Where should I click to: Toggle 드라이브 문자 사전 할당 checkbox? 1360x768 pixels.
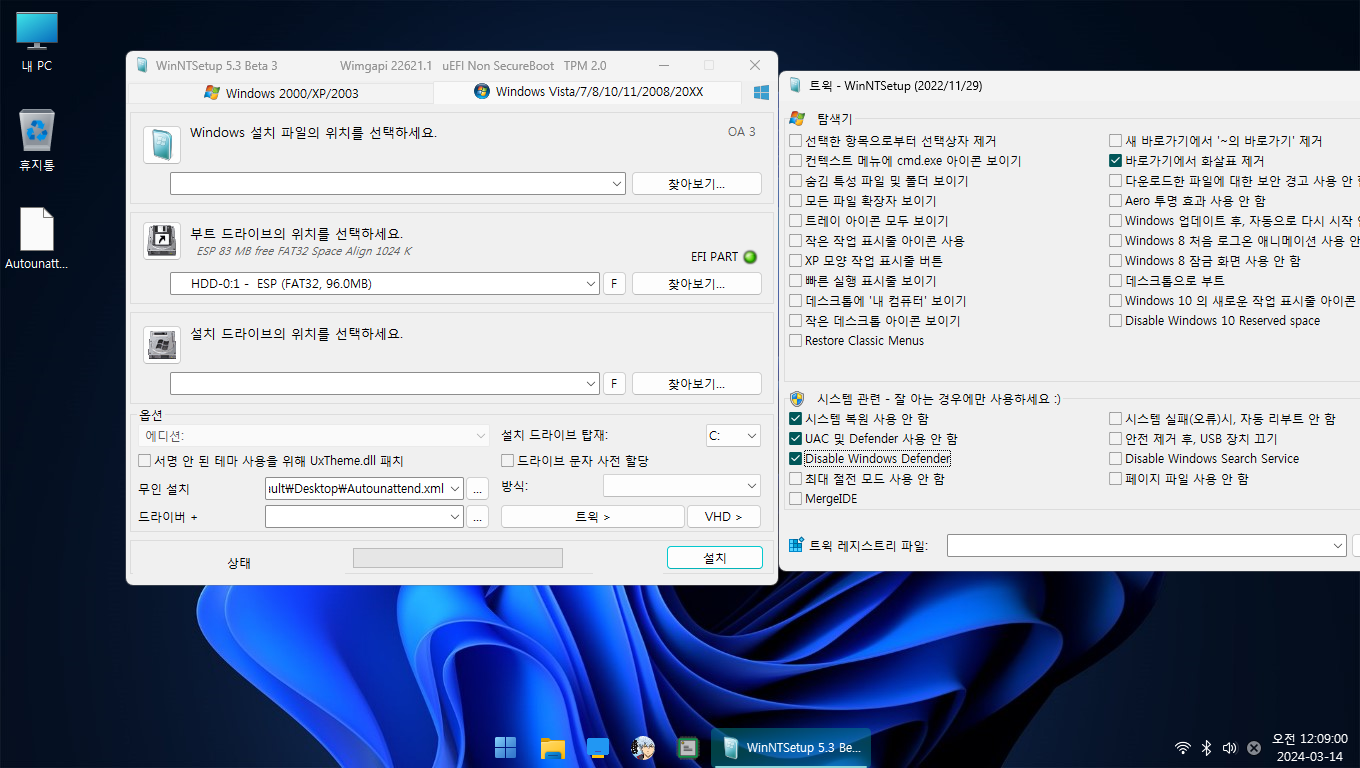click(508, 461)
